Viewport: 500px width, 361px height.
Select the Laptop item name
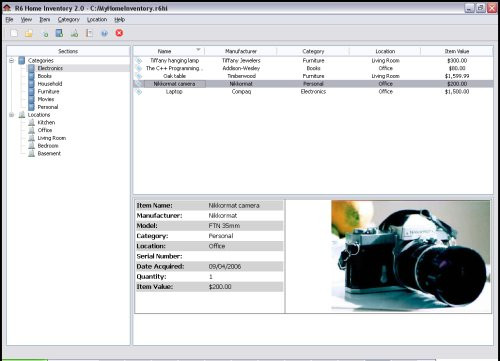coord(174,91)
